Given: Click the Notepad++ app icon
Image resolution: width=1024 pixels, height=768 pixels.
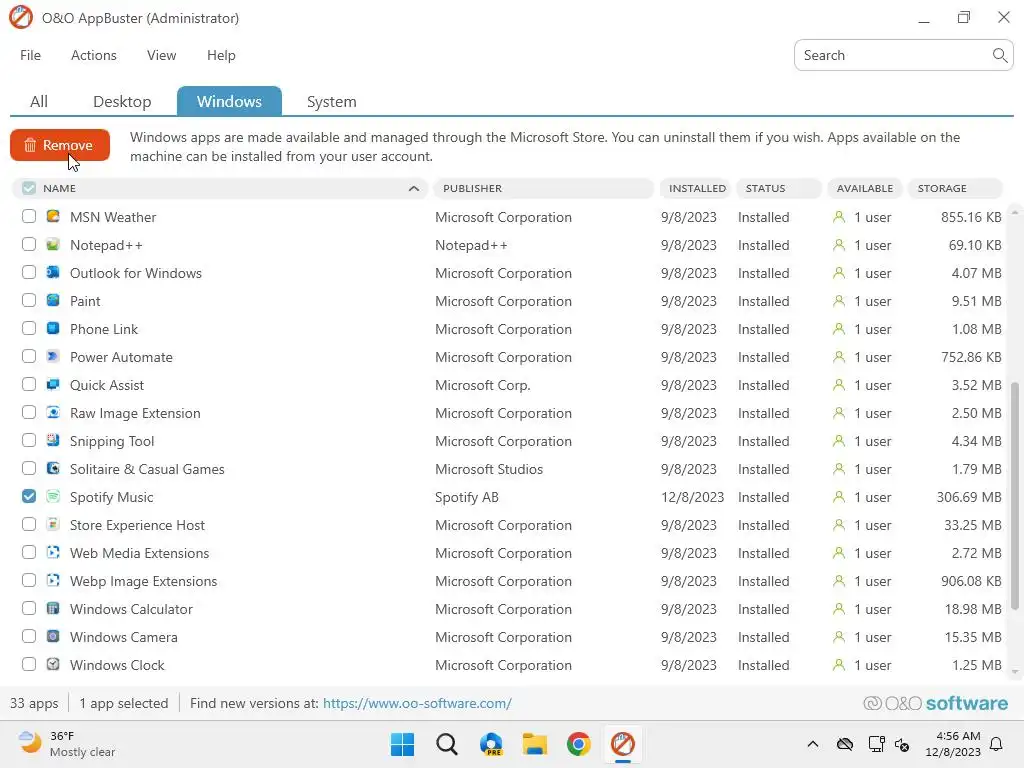Looking at the screenshot, I should click(53, 244).
